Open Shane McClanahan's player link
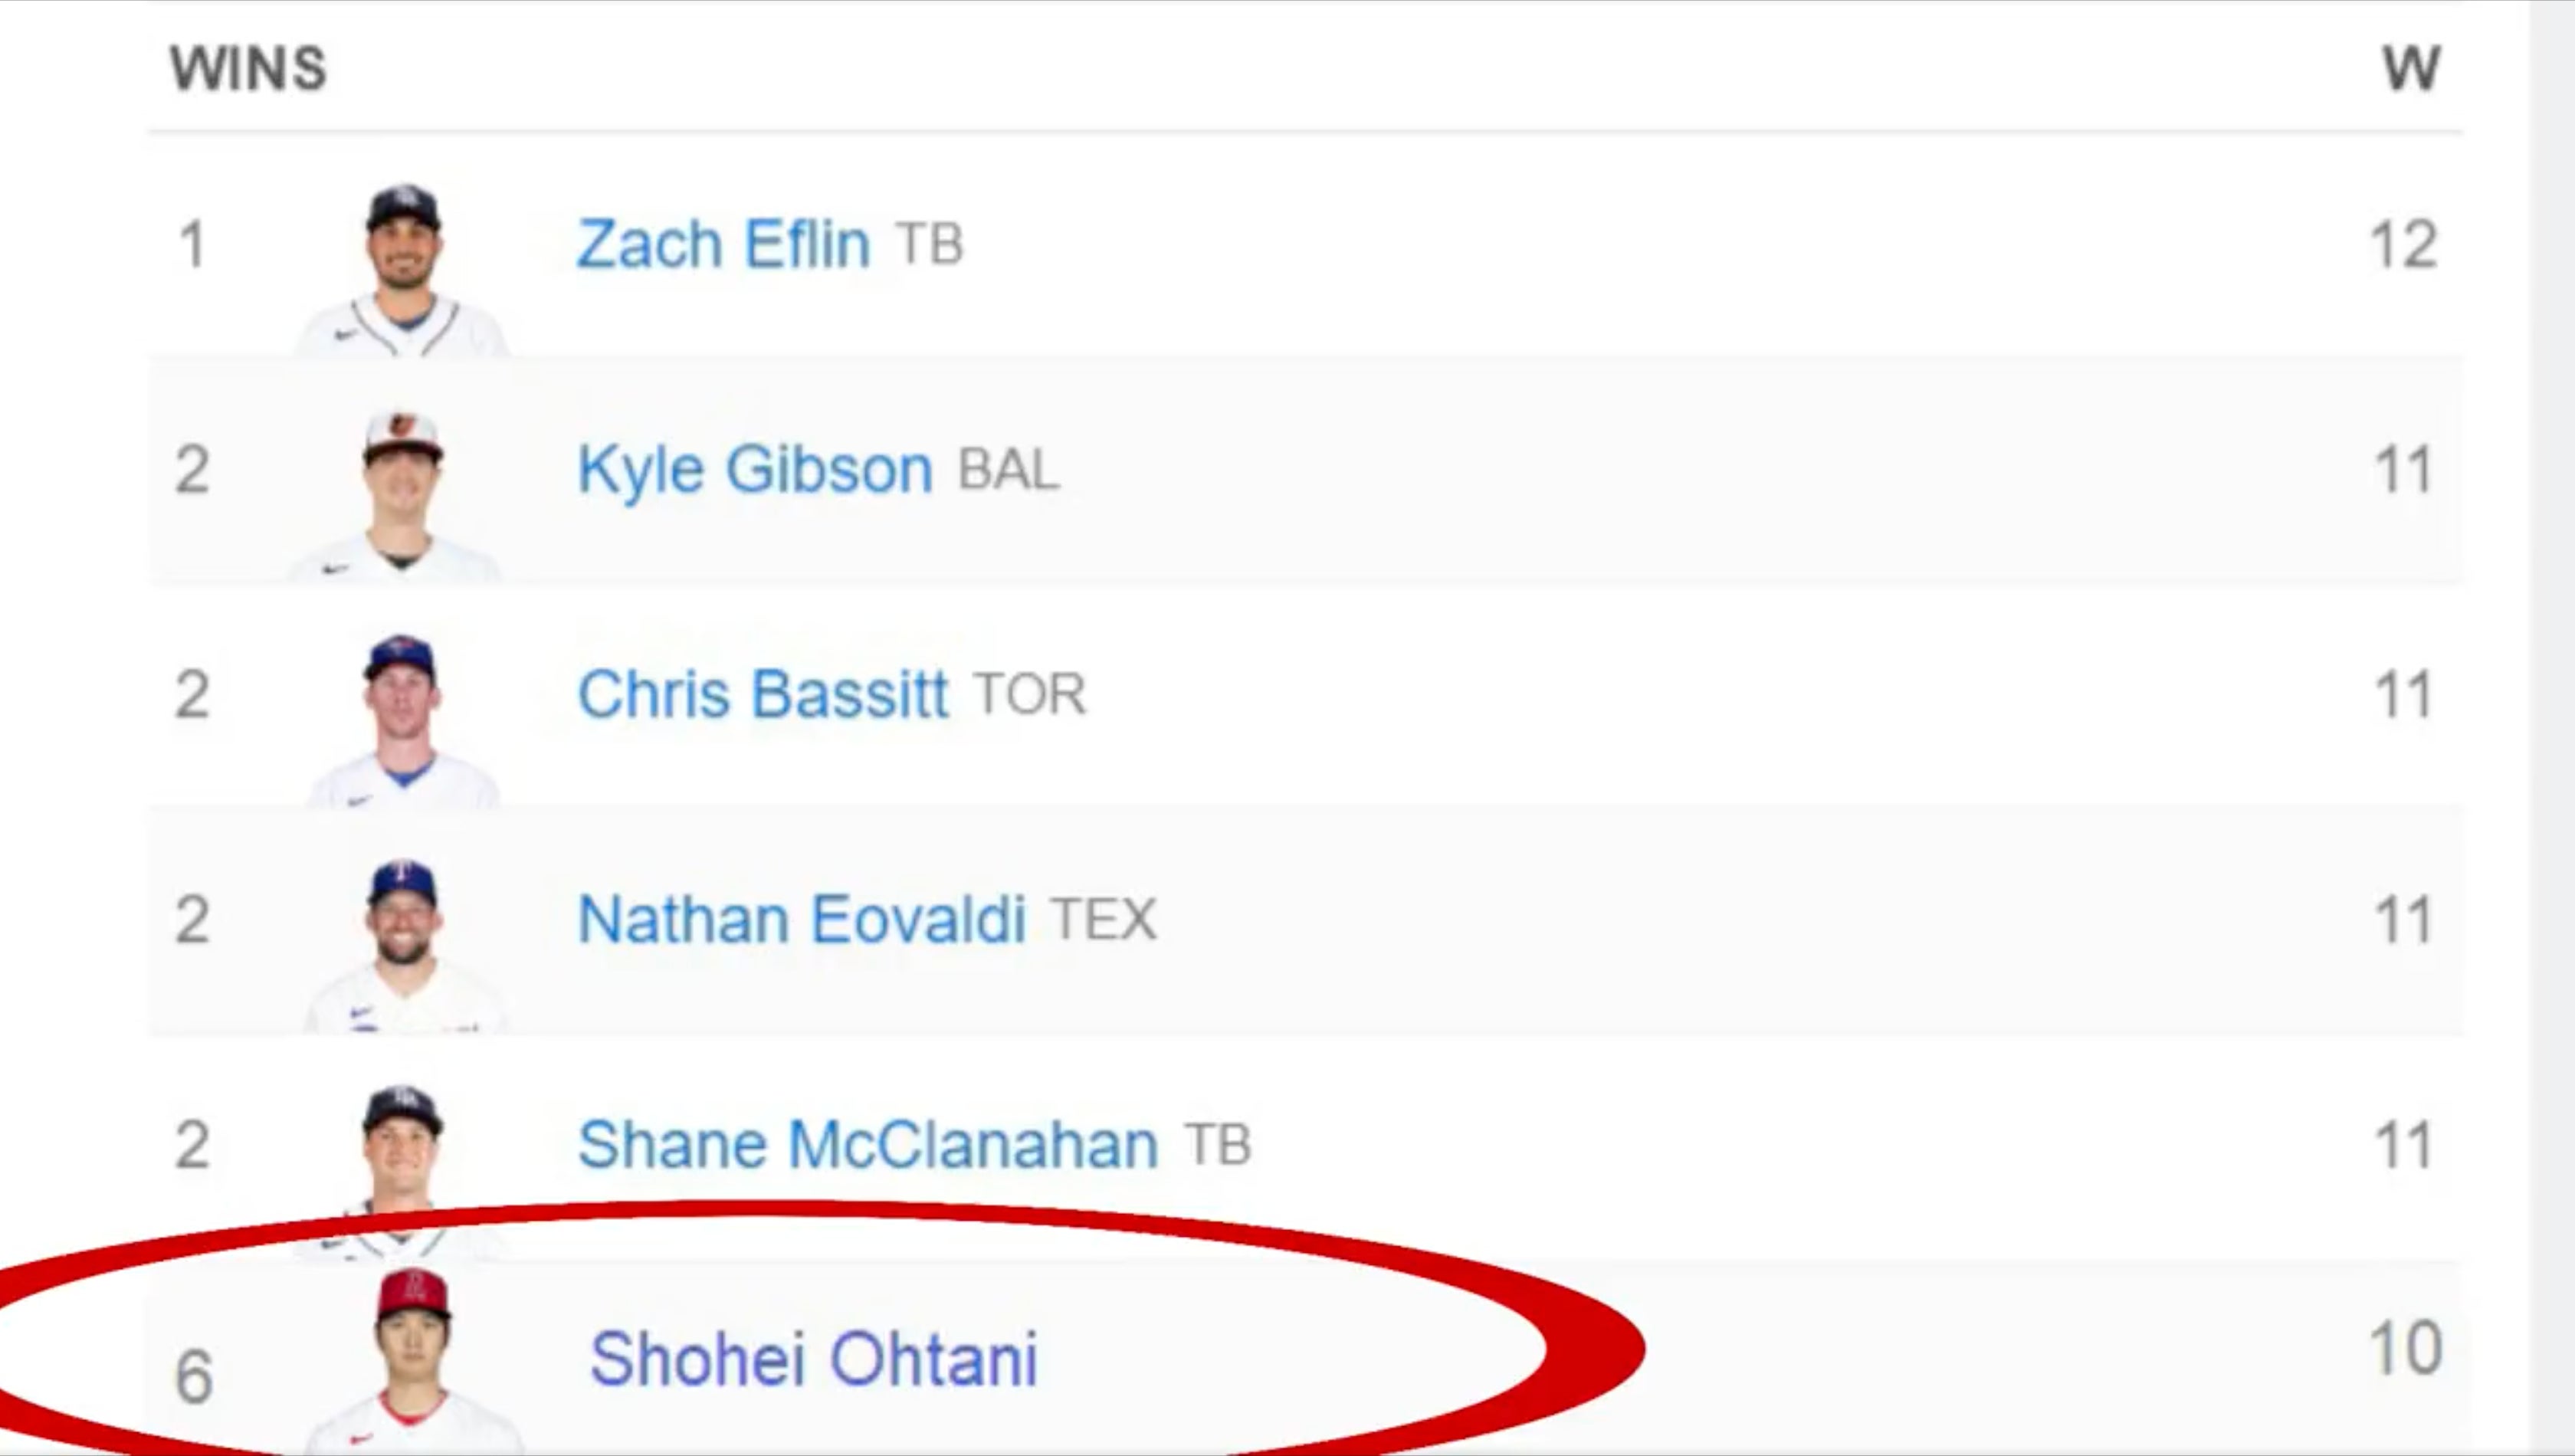Screen dimensions: 2575x1456 pyautogui.click(x=867, y=1144)
